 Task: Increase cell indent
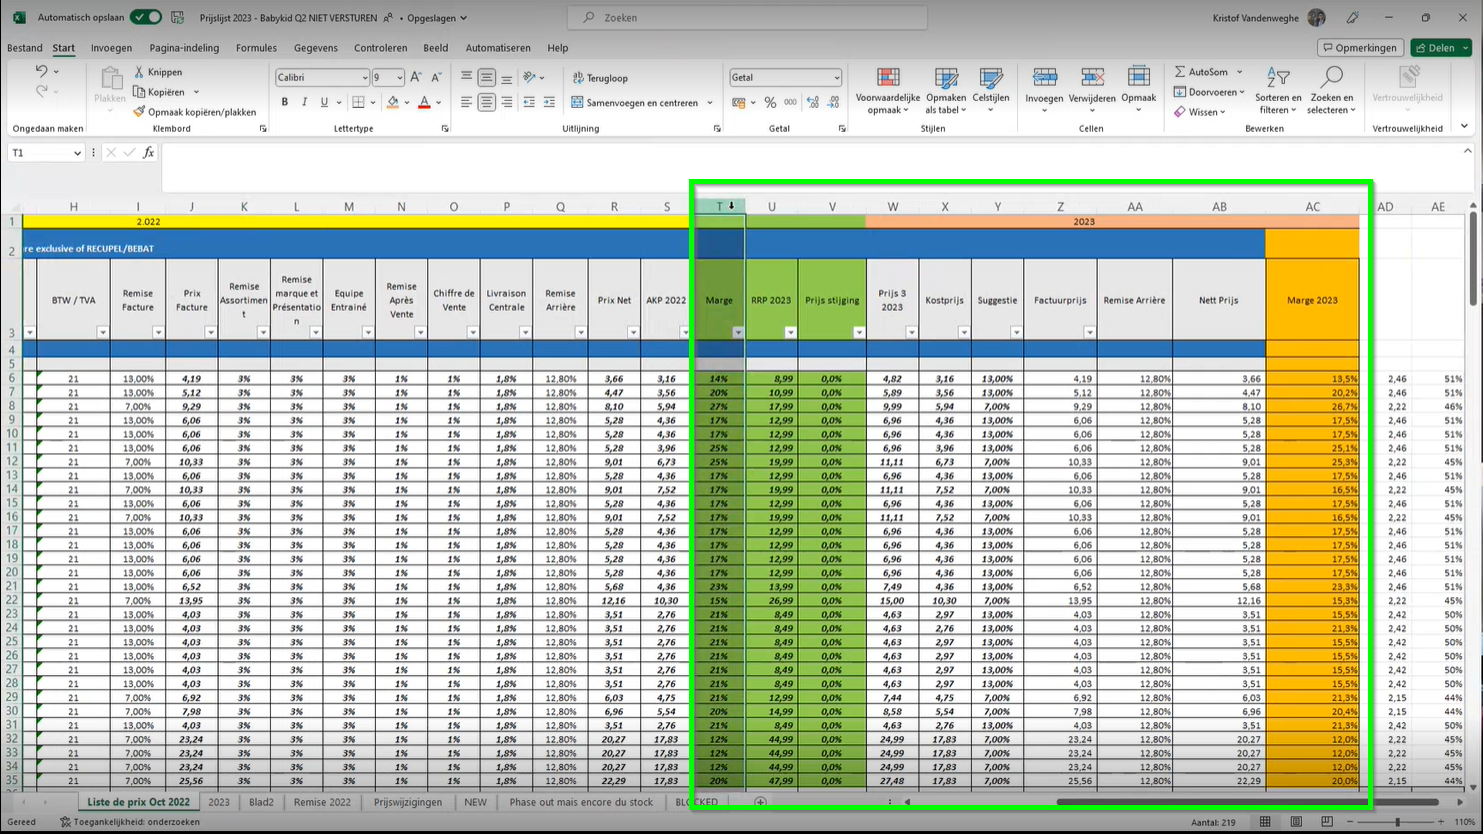pos(549,102)
